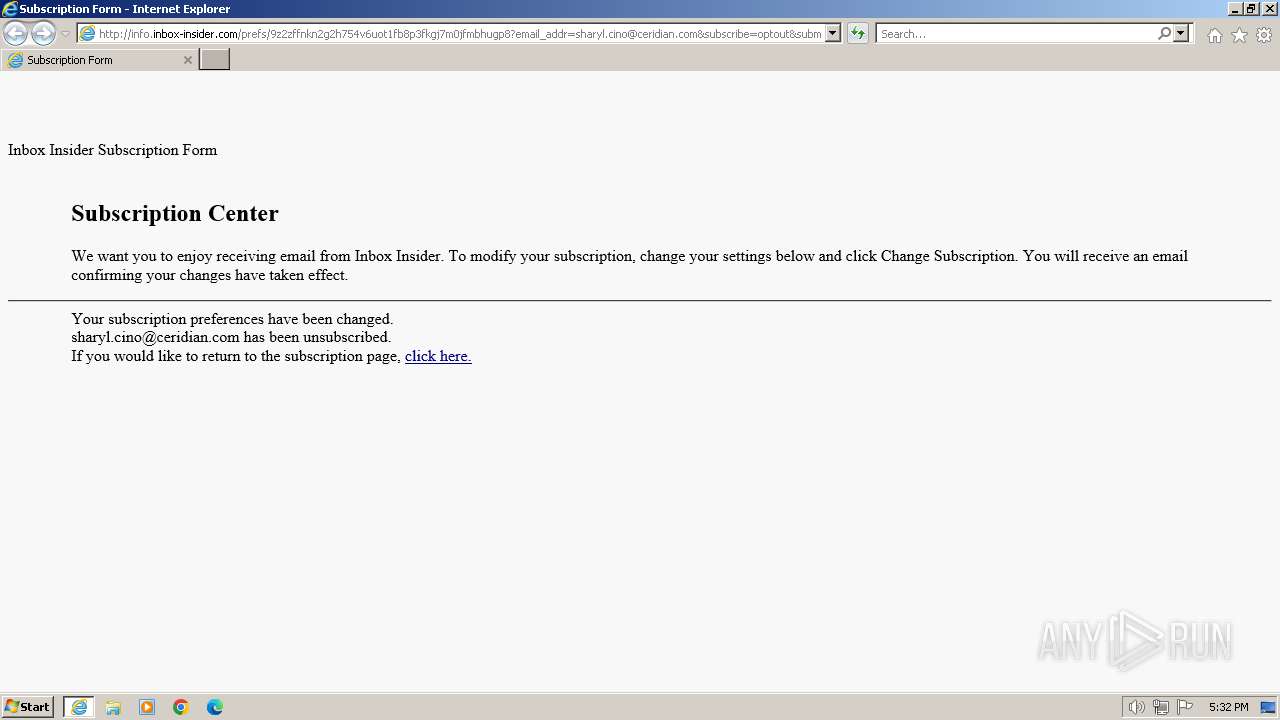1280x720 pixels.
Task: Click the Internet Explorer taskbar icon
Action: pos(79,707)
